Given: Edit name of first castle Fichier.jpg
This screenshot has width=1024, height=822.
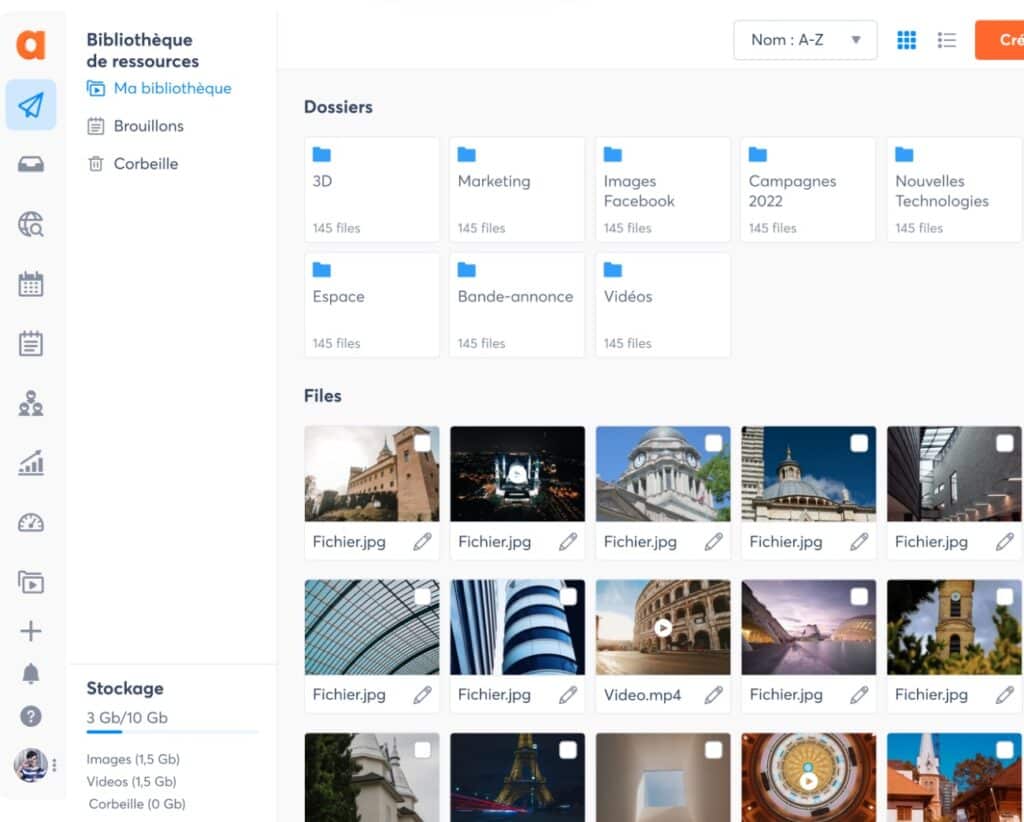Looking at the screenshot, I should [x=423, y=541].
